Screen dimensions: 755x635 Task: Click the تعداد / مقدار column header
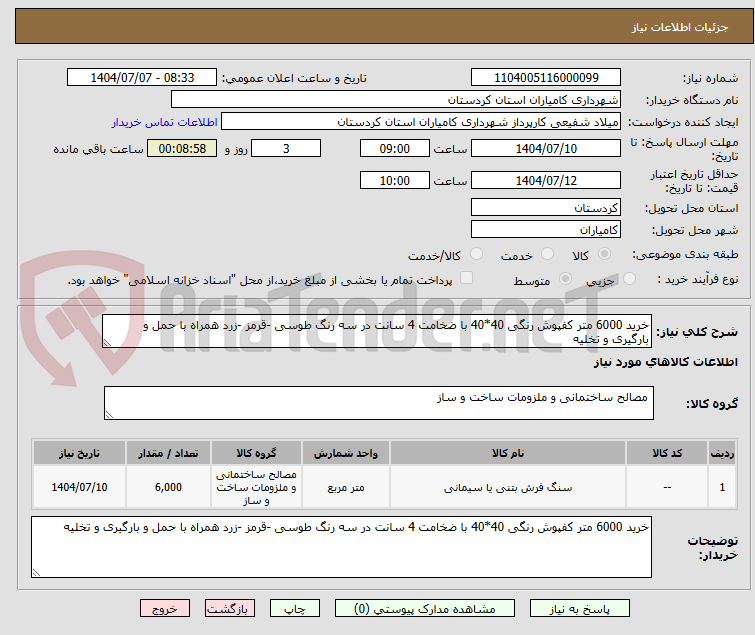click(x=168, y=453)
